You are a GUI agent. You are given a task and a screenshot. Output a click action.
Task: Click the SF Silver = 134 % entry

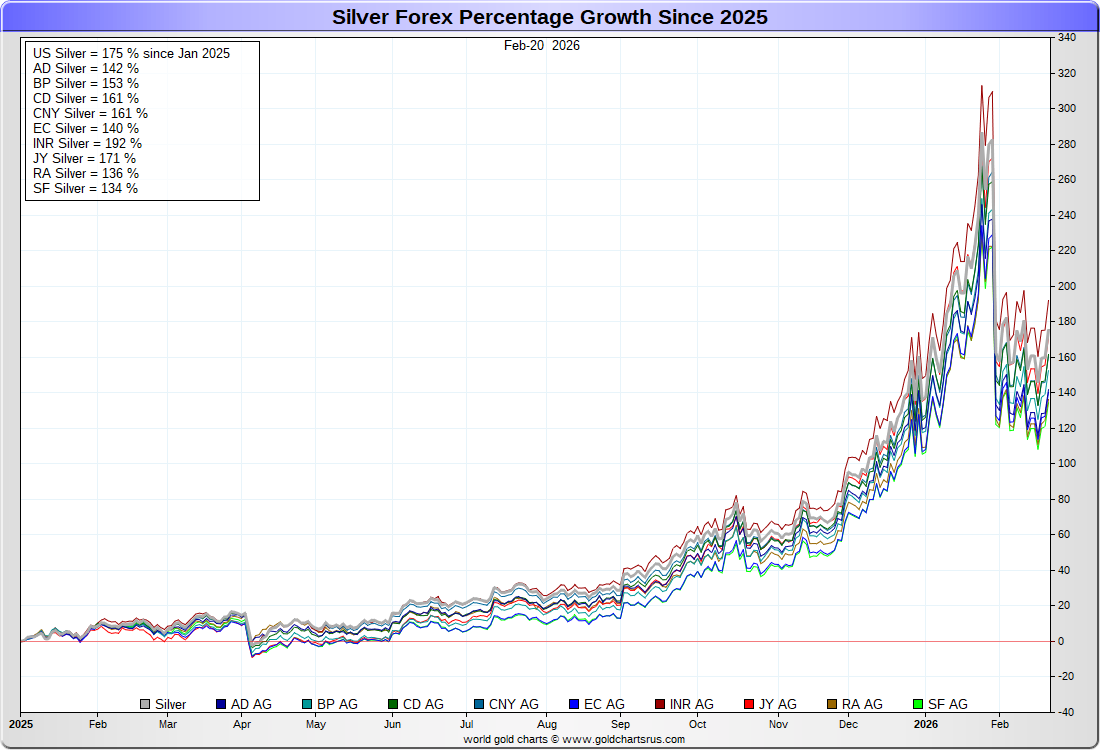(85, 188)
